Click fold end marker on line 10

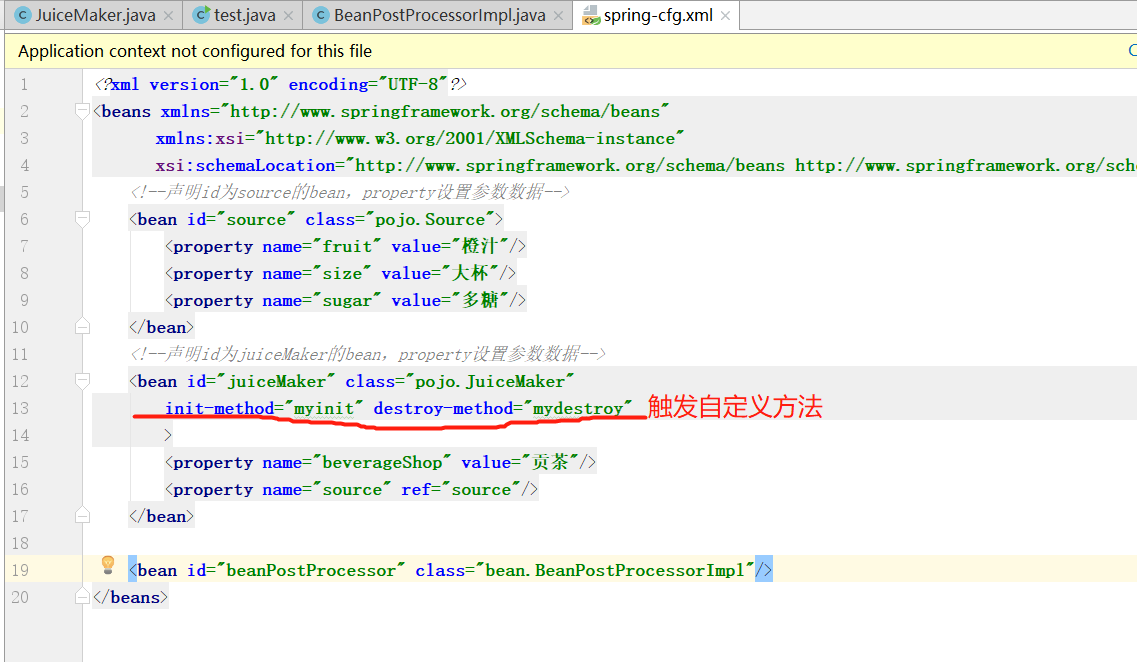(x=82, y=327)
